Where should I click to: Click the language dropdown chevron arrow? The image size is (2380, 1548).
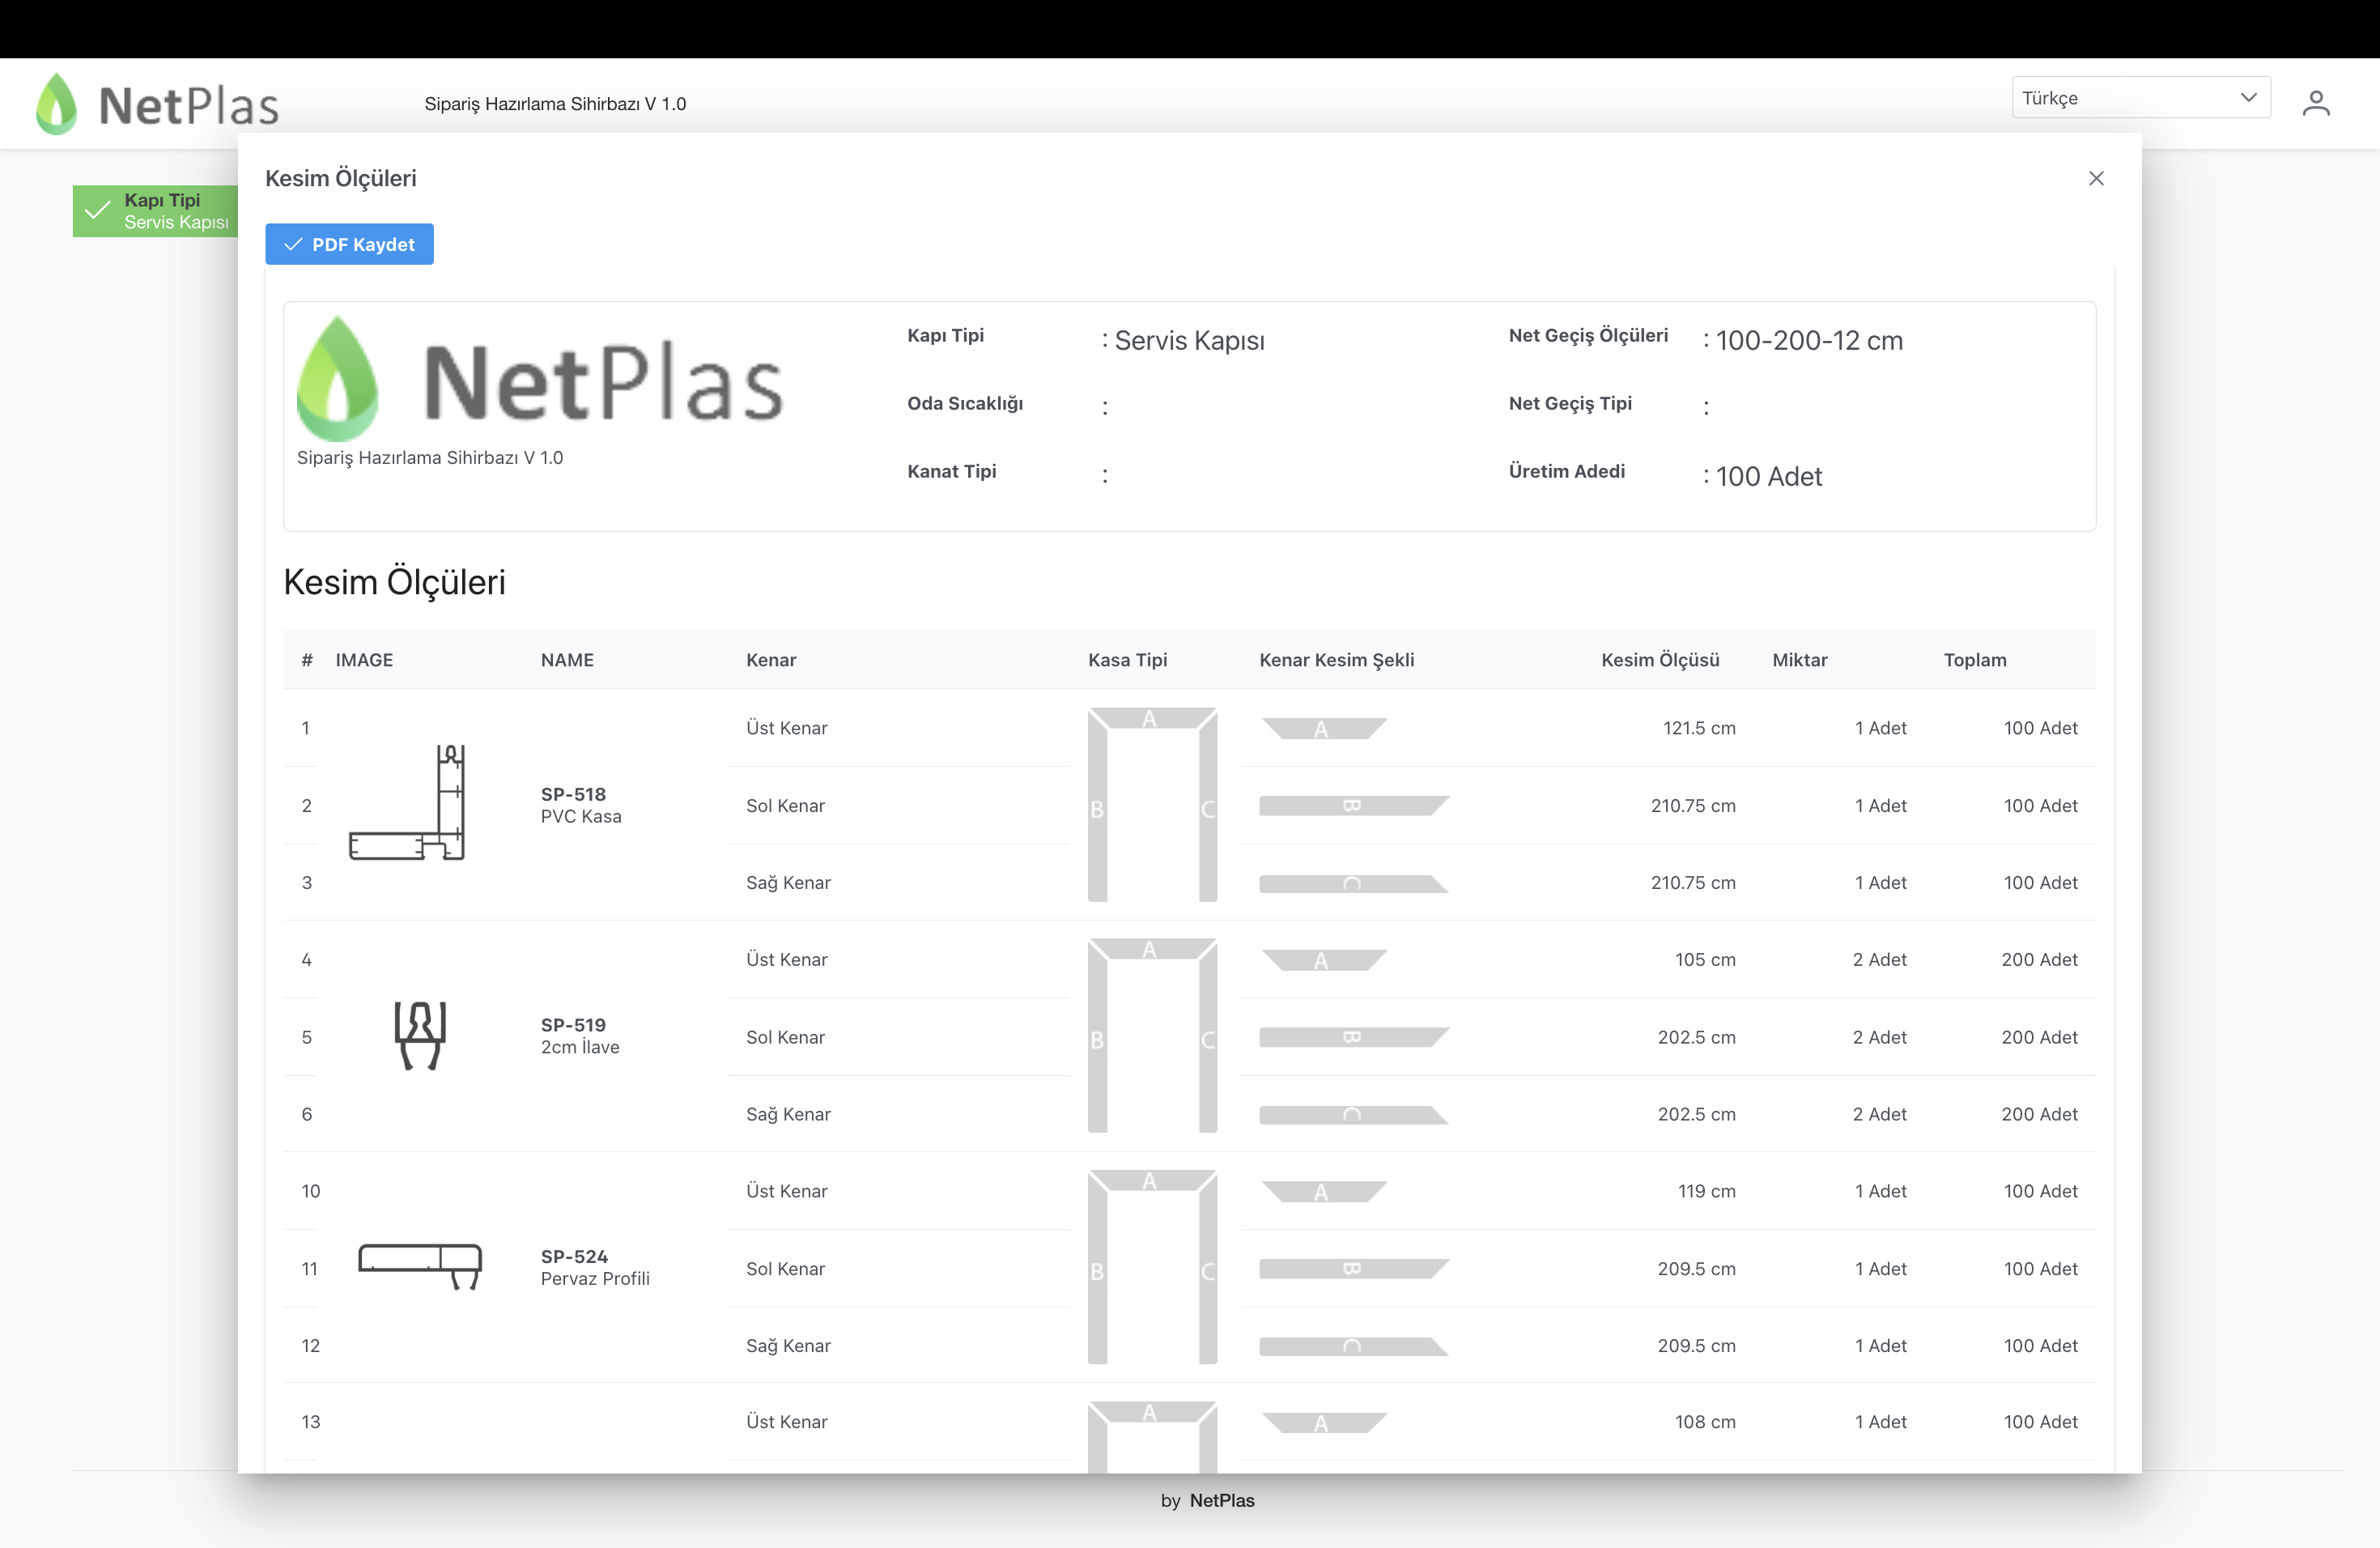tap(2248, 98)
